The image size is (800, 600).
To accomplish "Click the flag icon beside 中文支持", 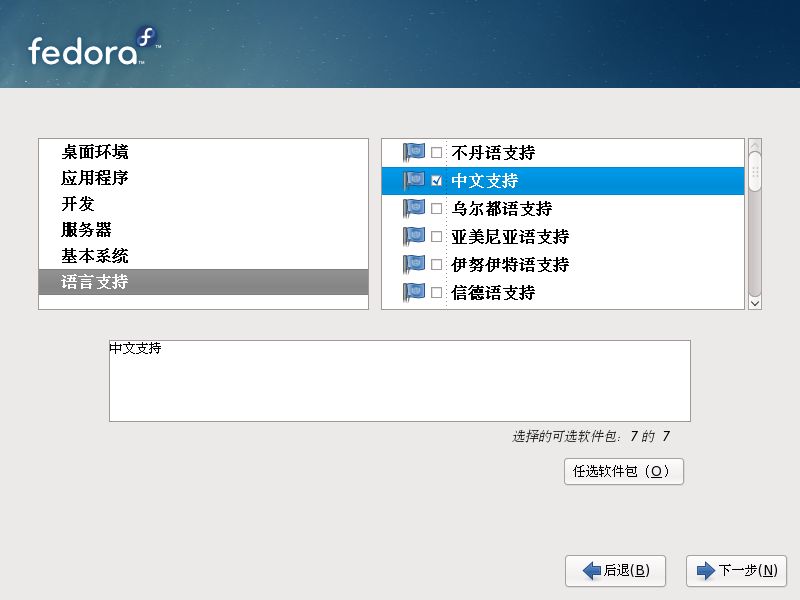I will coord(414,180).
